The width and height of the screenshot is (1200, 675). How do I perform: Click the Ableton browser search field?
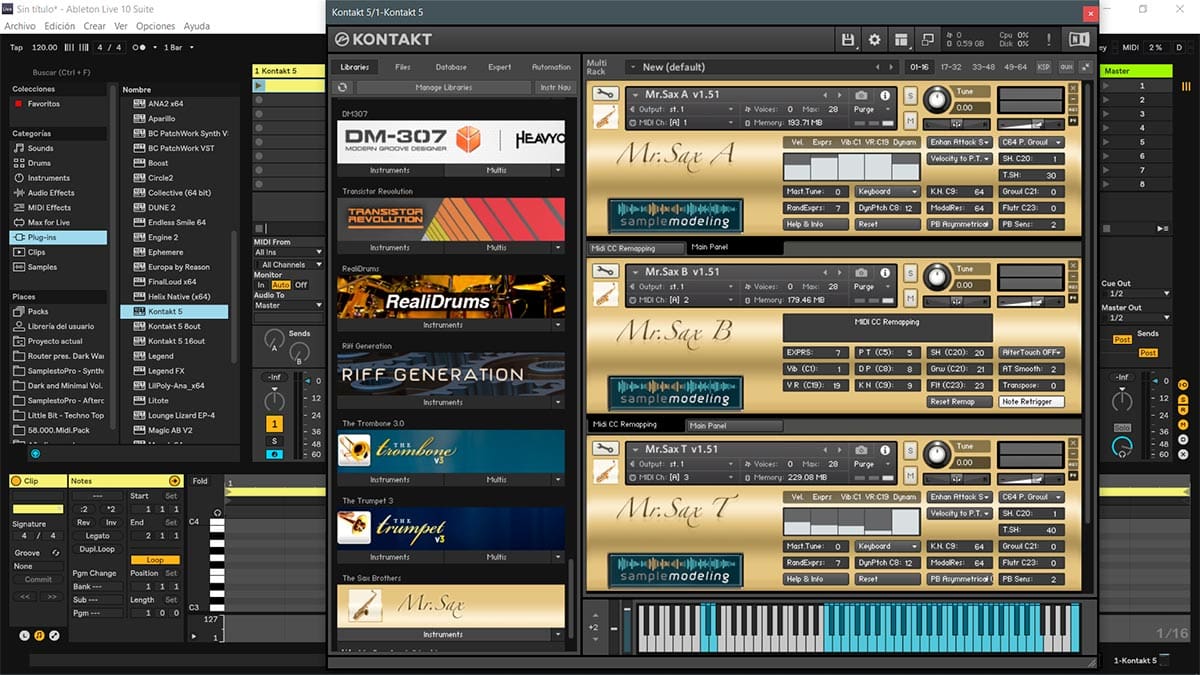60,72
